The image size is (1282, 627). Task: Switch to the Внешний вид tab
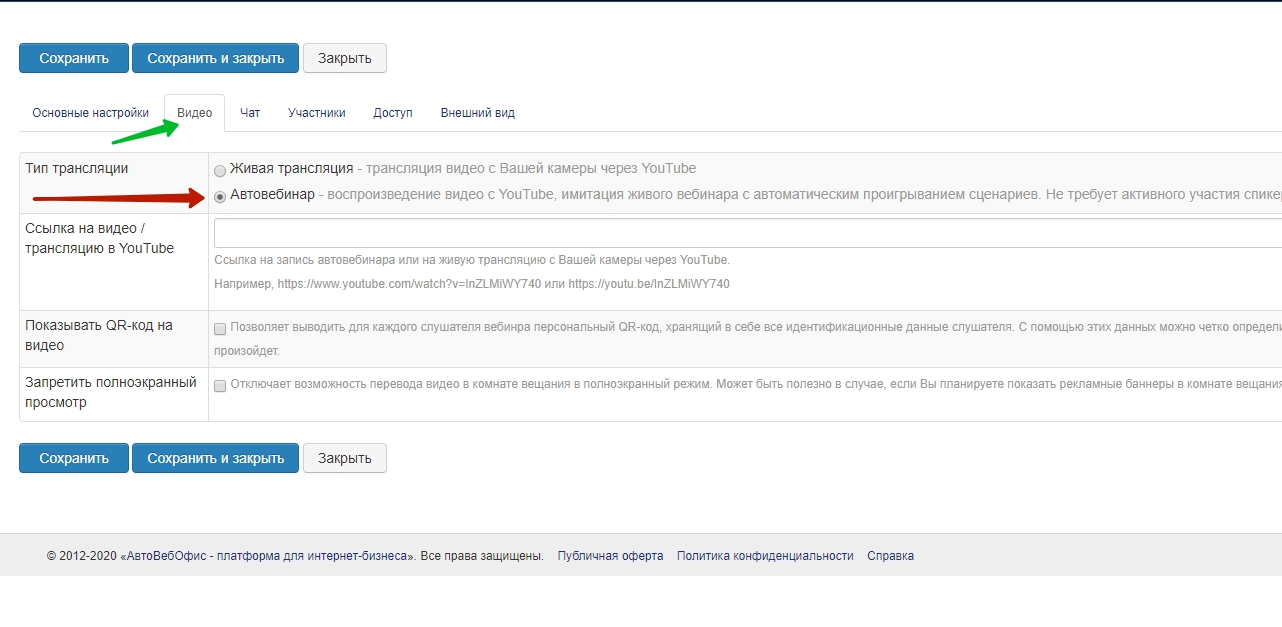[x=478, y=113]
